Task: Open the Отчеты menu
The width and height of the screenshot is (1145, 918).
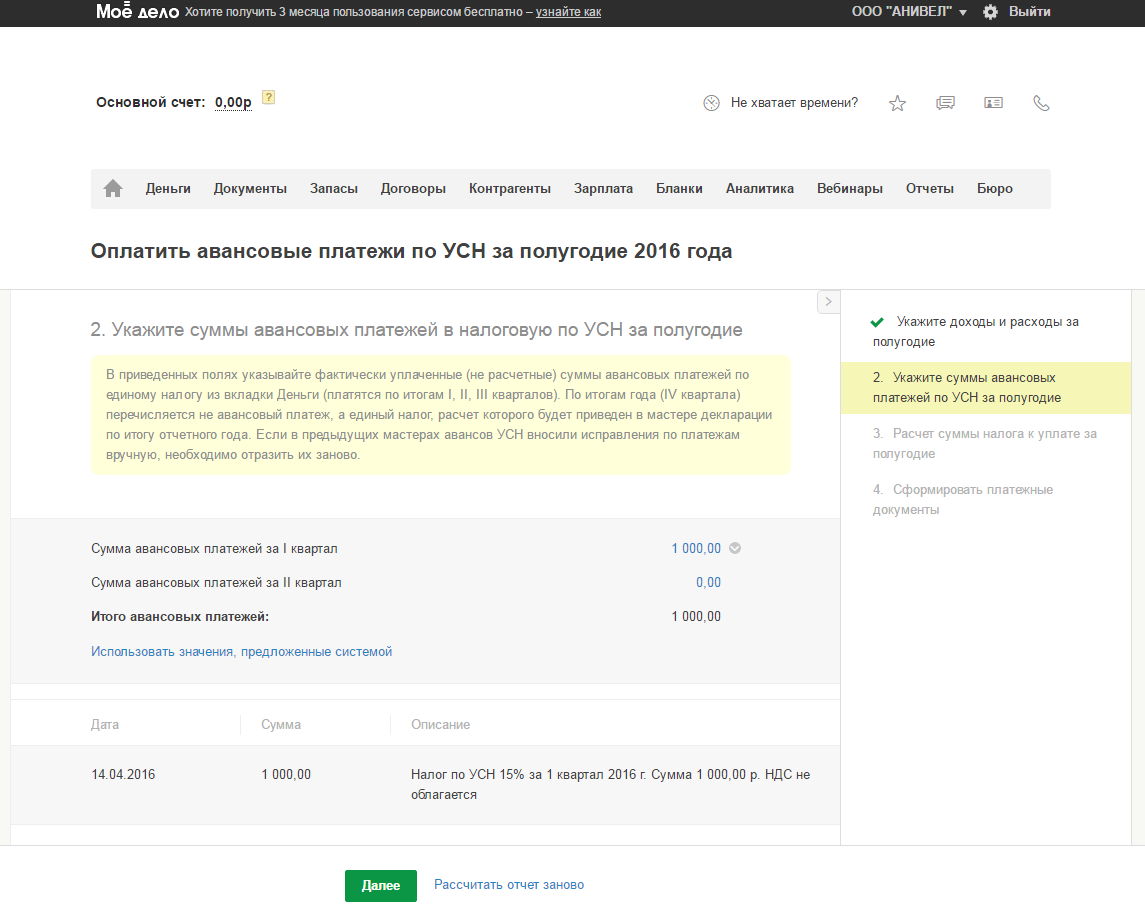Action: coord(929,188)
